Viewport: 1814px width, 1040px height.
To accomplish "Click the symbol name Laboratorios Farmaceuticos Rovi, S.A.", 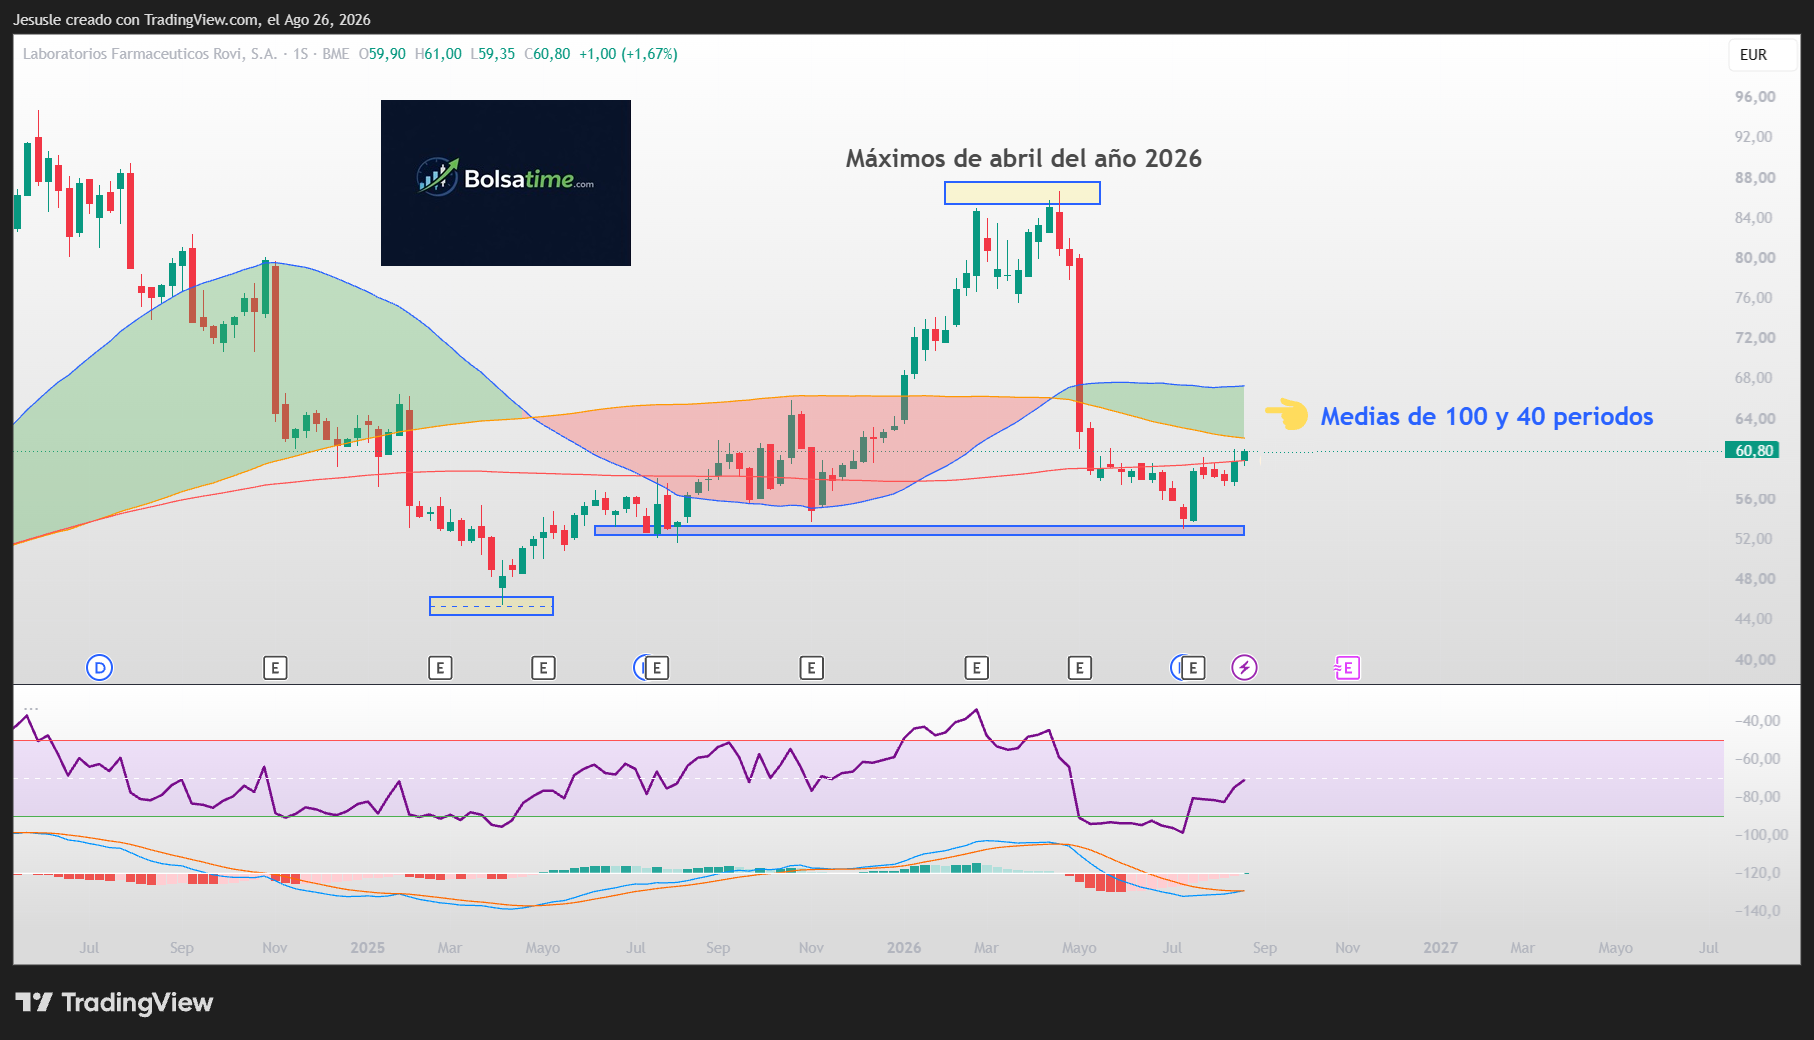I will pos(150,54).
